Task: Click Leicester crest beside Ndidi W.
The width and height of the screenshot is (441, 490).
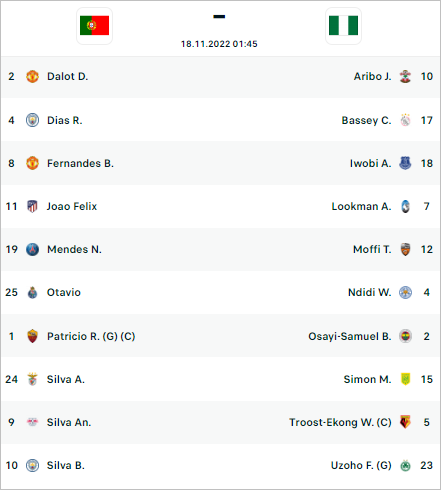Action: (x=405, y=292)
